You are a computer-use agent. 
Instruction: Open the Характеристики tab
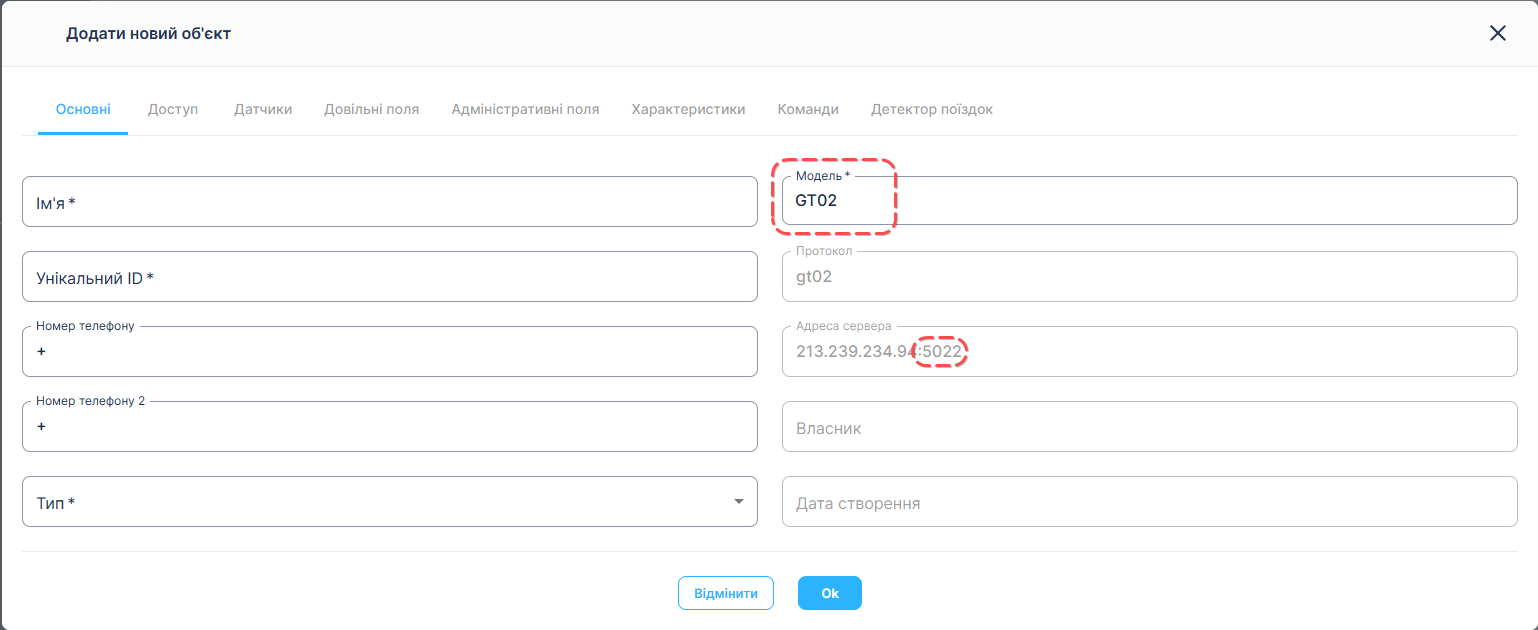pyautogui.click(x=688, y=109)
